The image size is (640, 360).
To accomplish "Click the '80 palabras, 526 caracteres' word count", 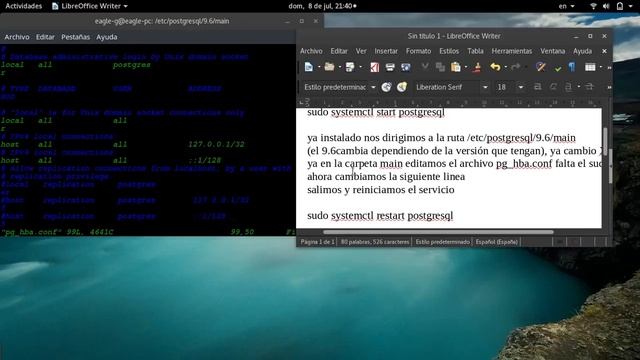I will click(x=375, y=242).
